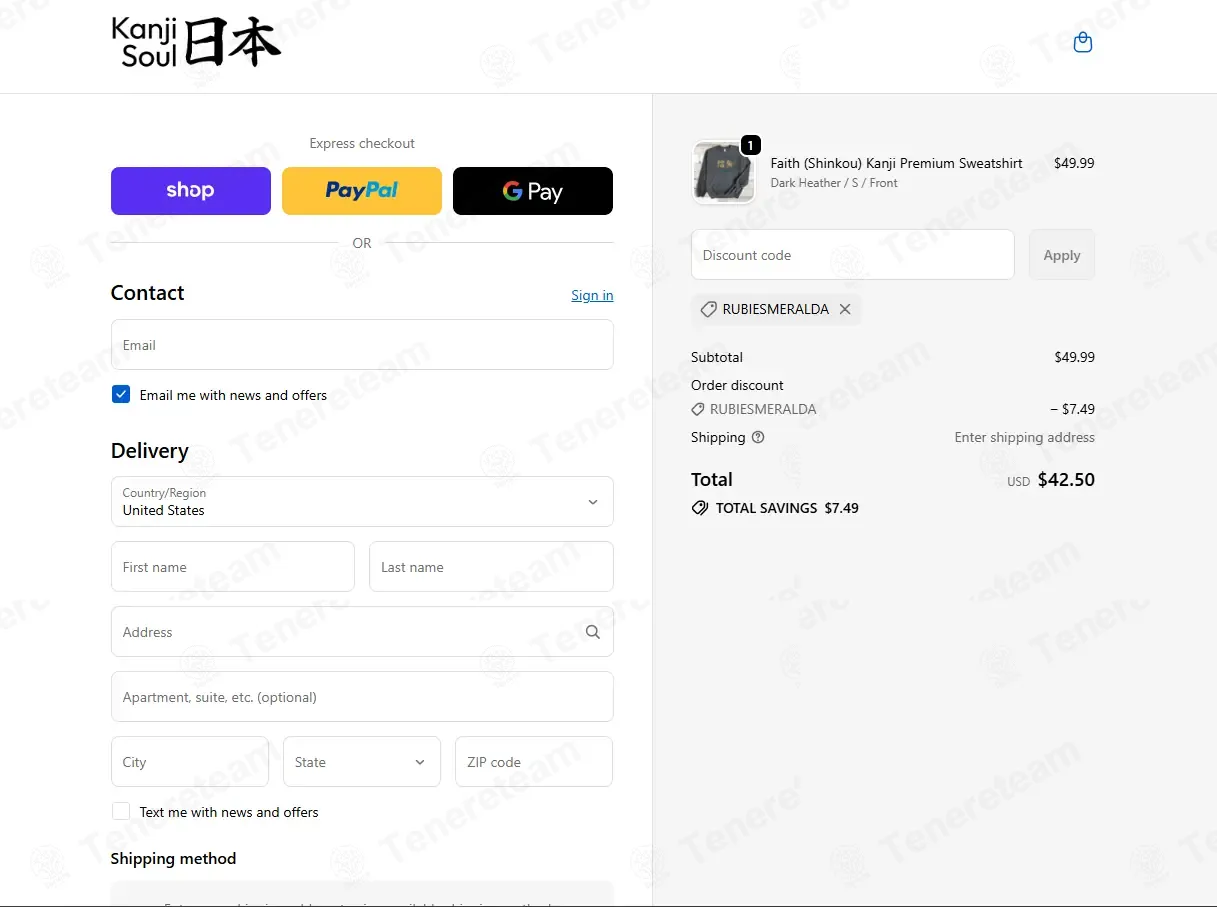The width and height of the screenshot is (1217, 907).
Task: Follow the Sign in link
Action: (592, 295)
